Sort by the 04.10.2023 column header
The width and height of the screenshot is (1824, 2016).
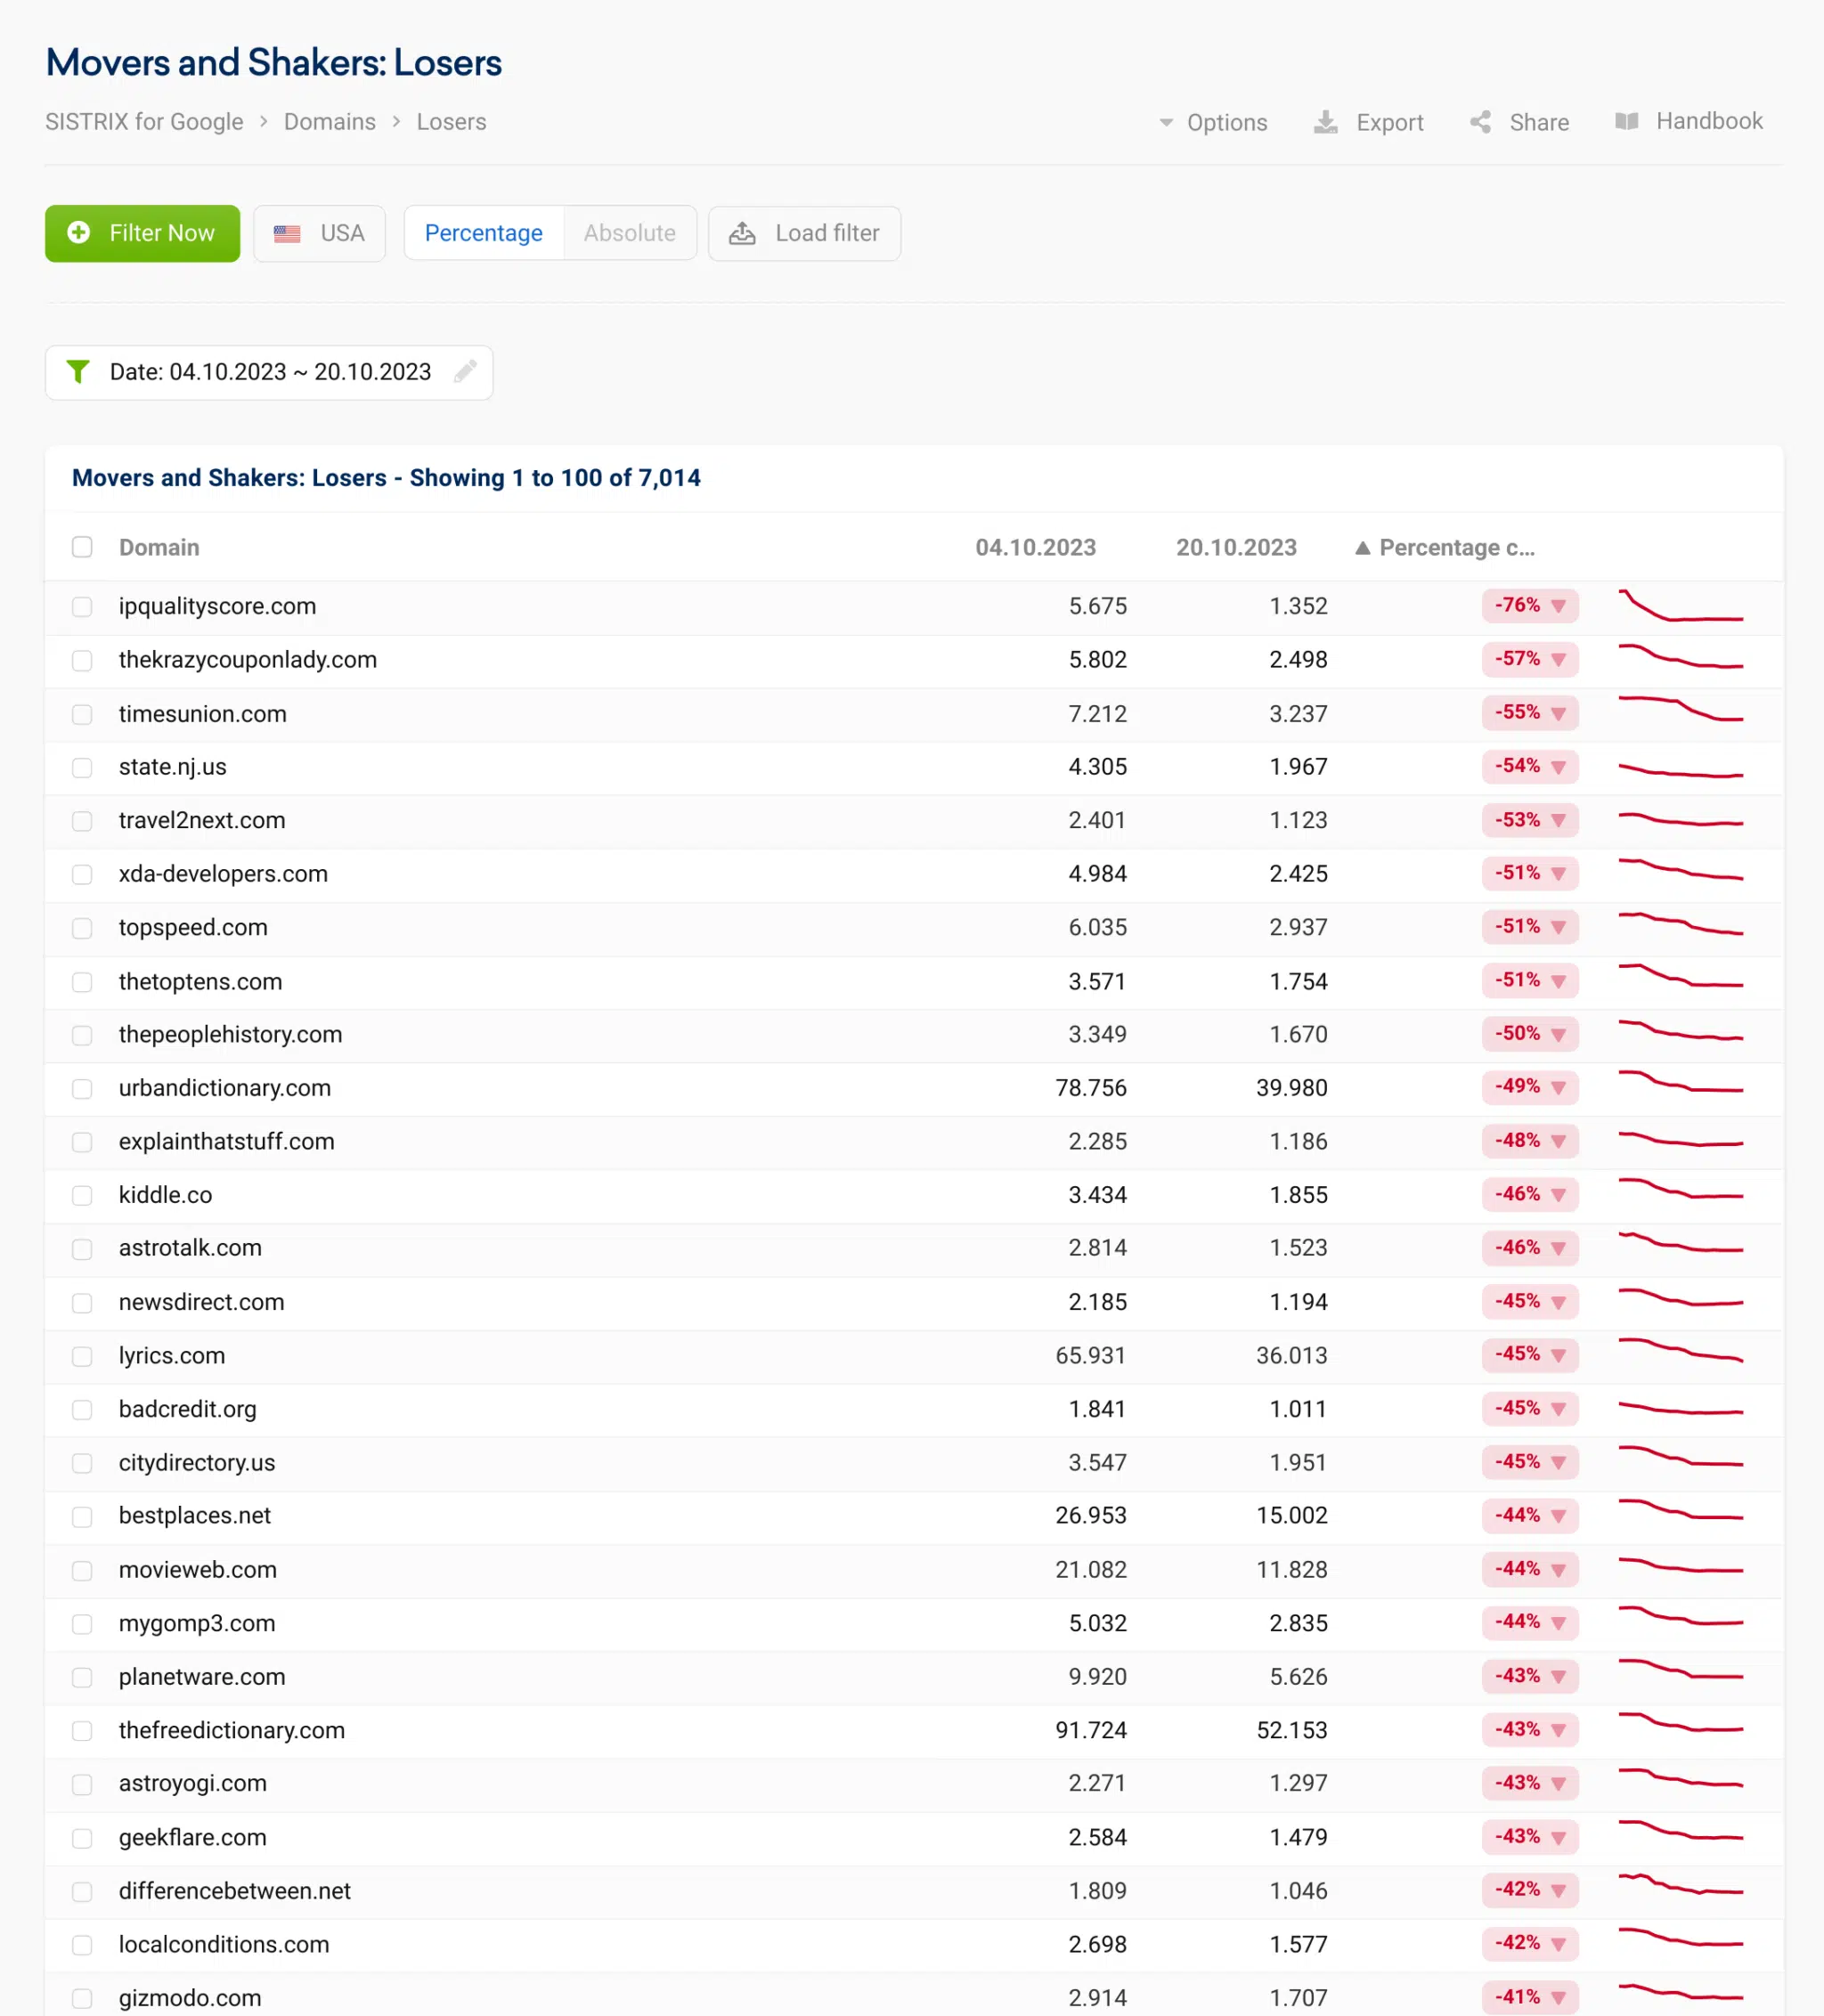coord(1036,547)
